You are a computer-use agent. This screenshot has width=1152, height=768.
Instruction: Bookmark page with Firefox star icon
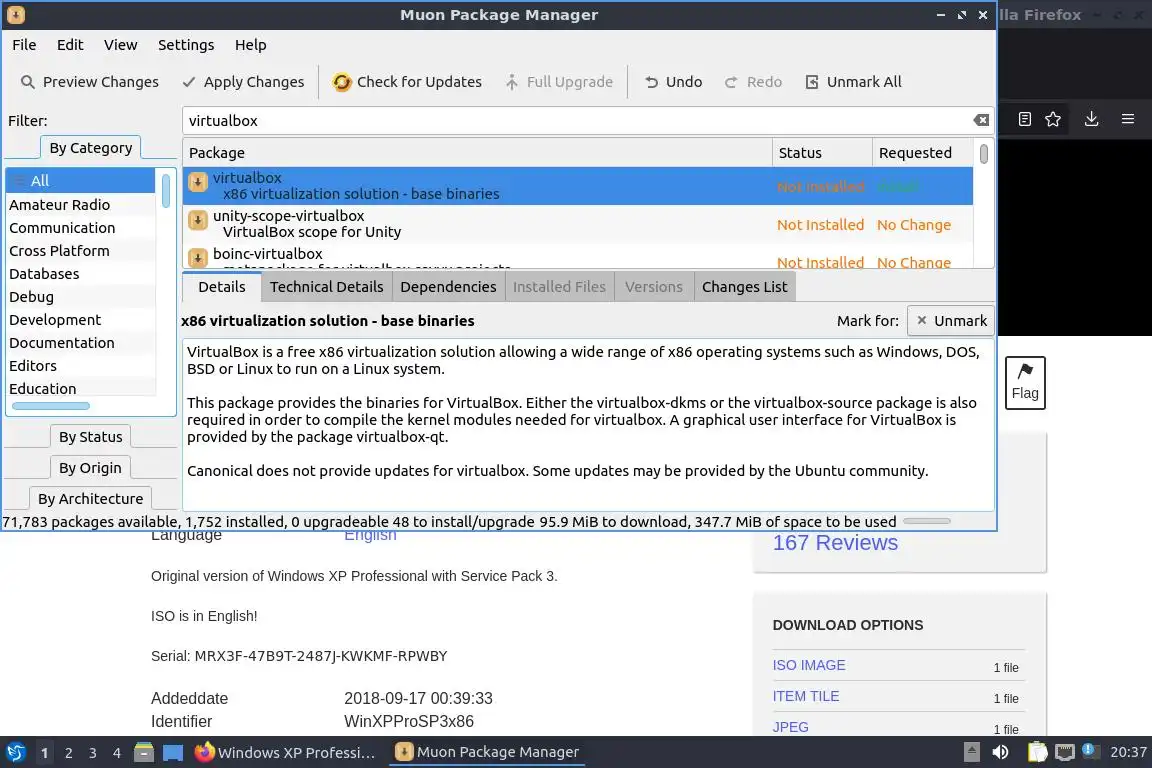1053,119
